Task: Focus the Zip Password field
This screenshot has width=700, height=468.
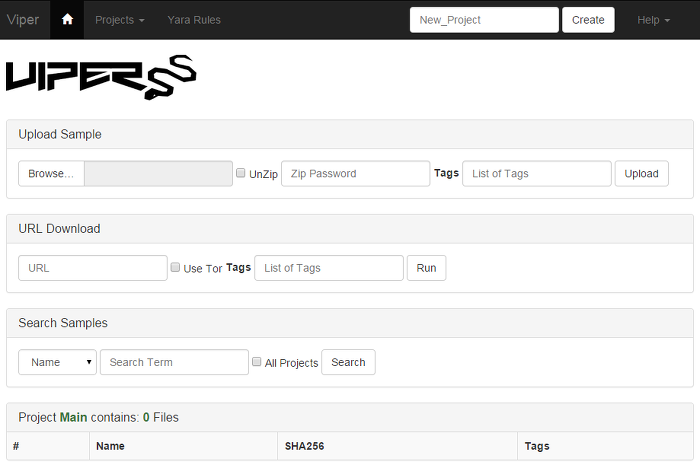Action: (x=355, y=173)
